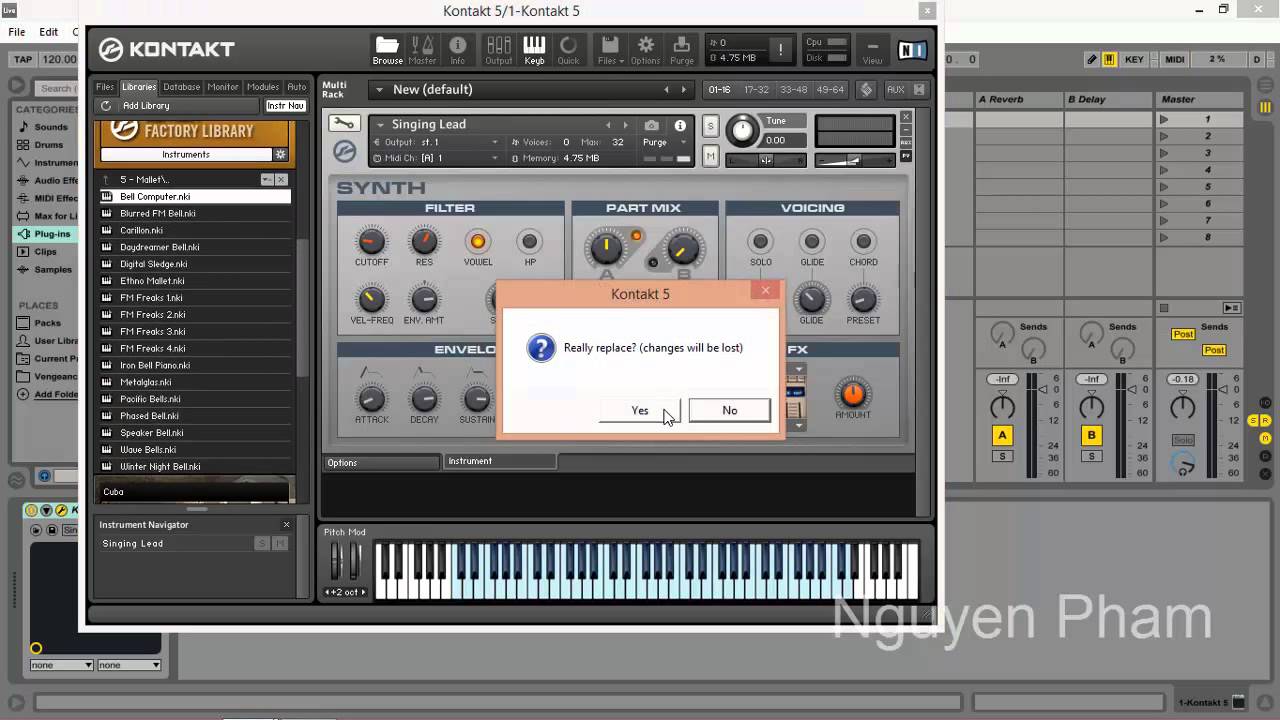Screen dimensions: 1280x720
Task: Click the Tune knob
Action: [x=742, y=130]
